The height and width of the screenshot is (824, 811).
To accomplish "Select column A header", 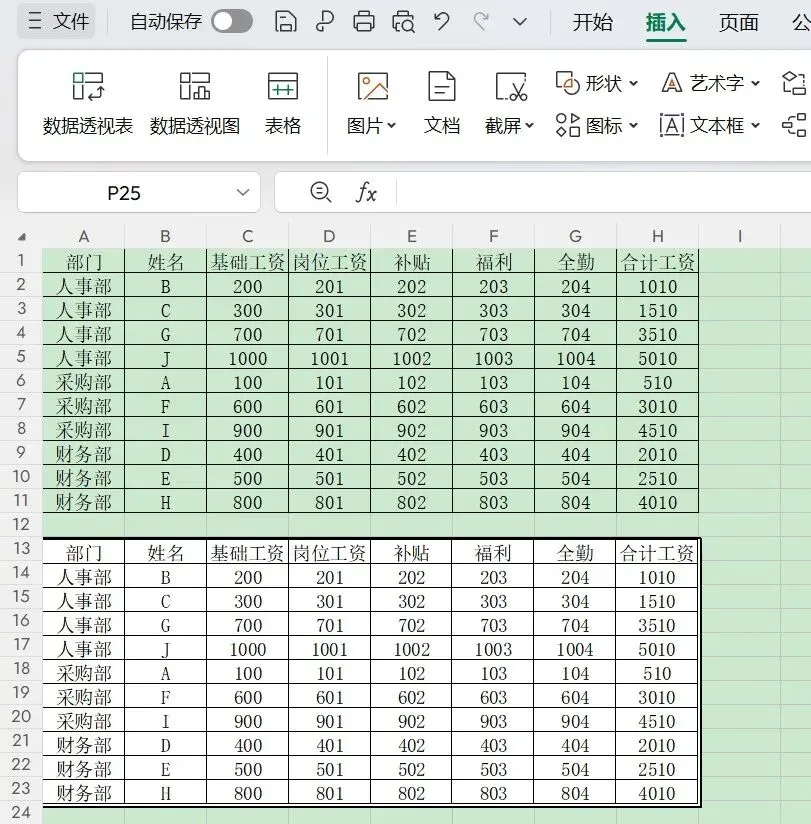I will click(x=84, y=236).
